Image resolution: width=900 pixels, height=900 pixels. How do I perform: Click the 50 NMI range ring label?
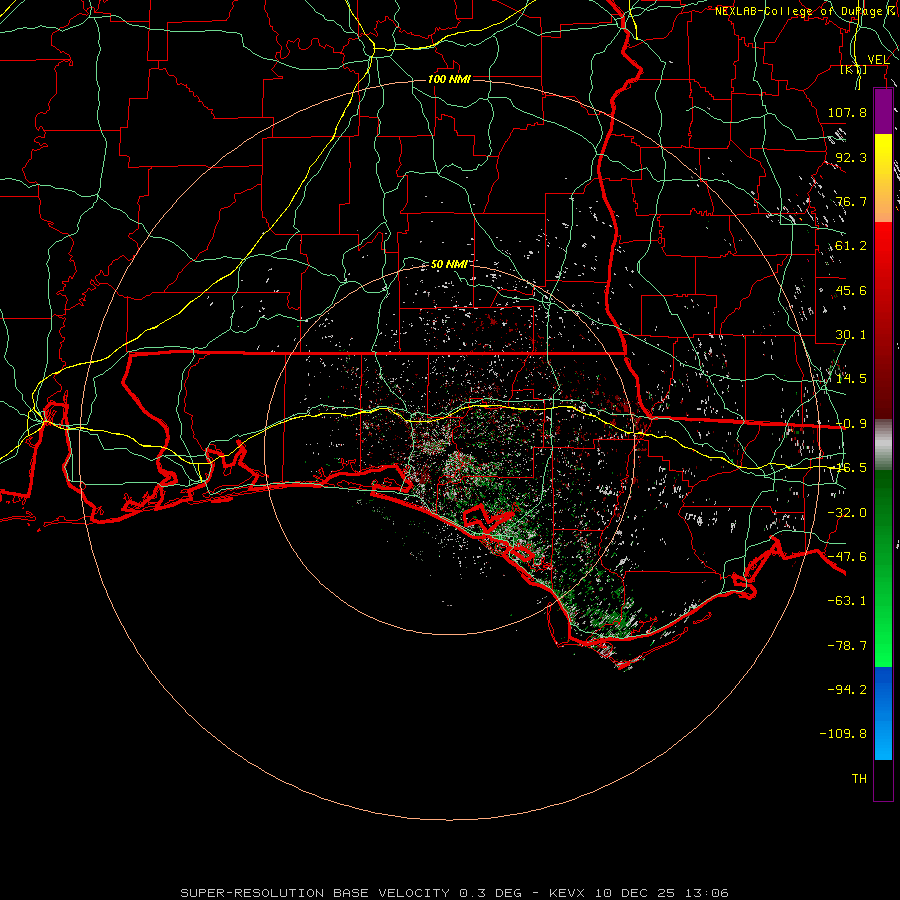pyautogui.click(x=449, y=264)
